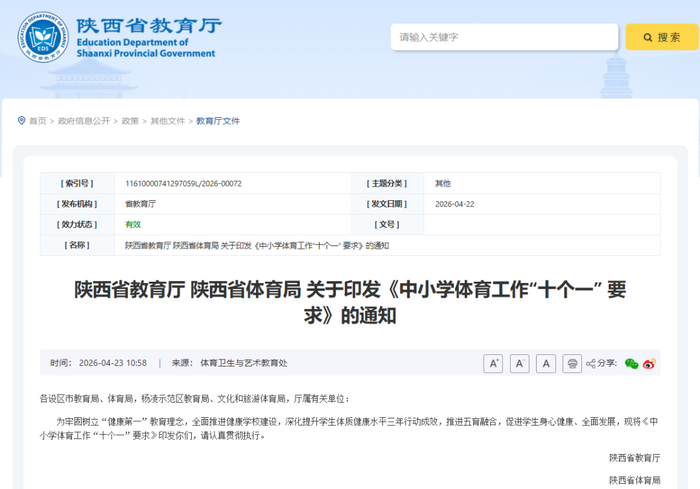Reset font size with plain A icon
Screen dimensions: 700x489
pyautogui.click(x=546, y=364)
